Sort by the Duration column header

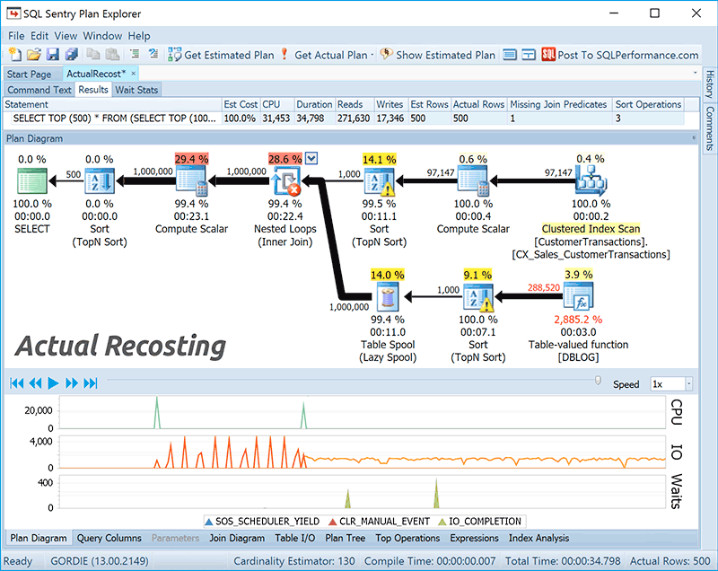pos(314,104)
